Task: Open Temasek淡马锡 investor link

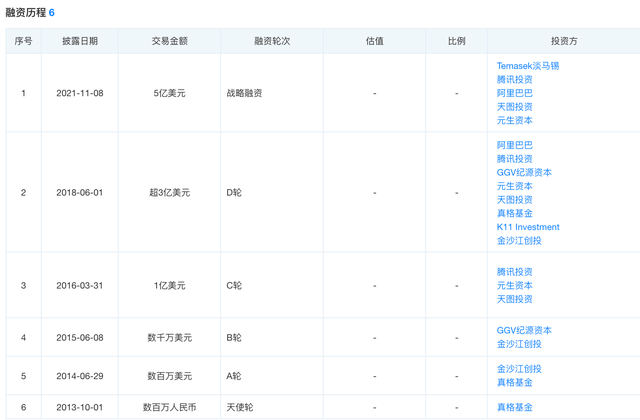Action: 527,66
